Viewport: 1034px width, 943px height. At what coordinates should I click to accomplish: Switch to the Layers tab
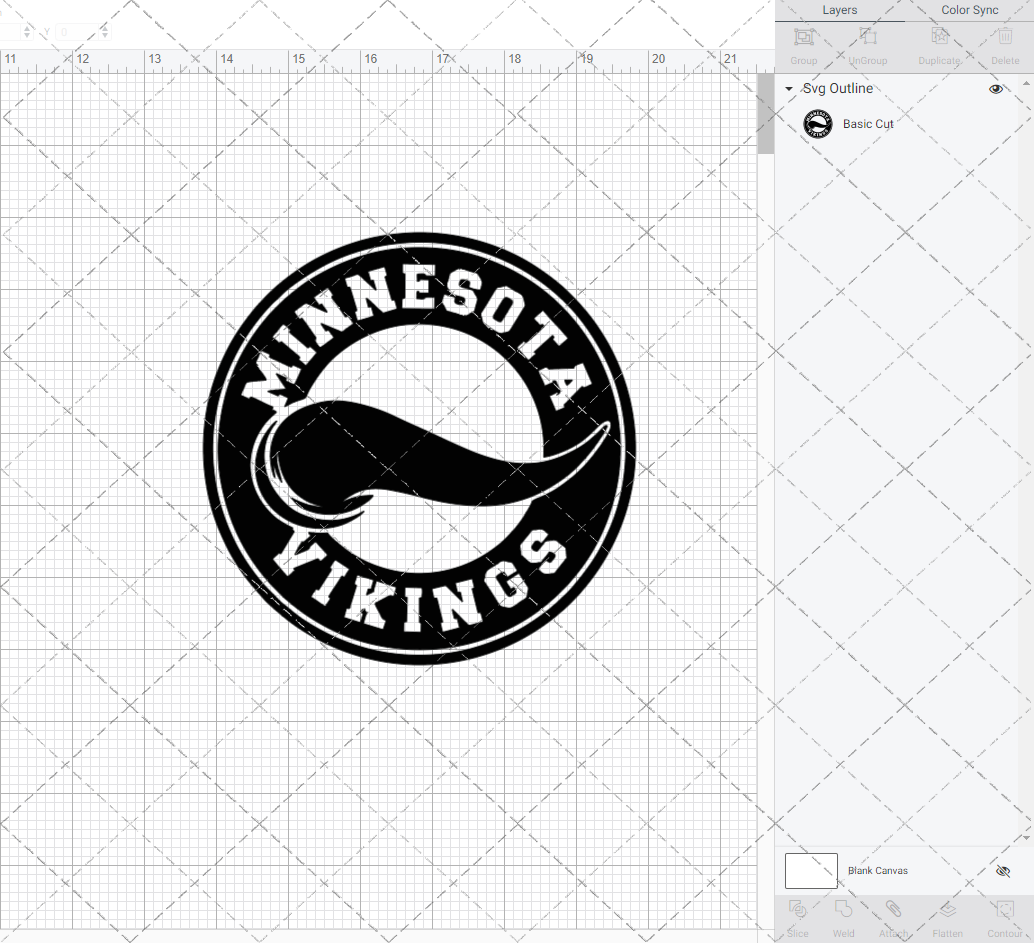[x=840, y=10]
